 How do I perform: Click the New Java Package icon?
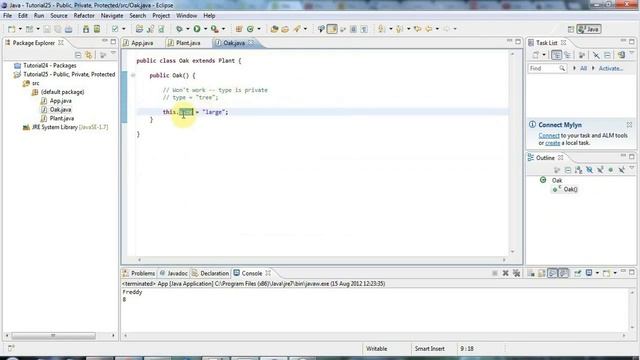click(x=239, y=29)
